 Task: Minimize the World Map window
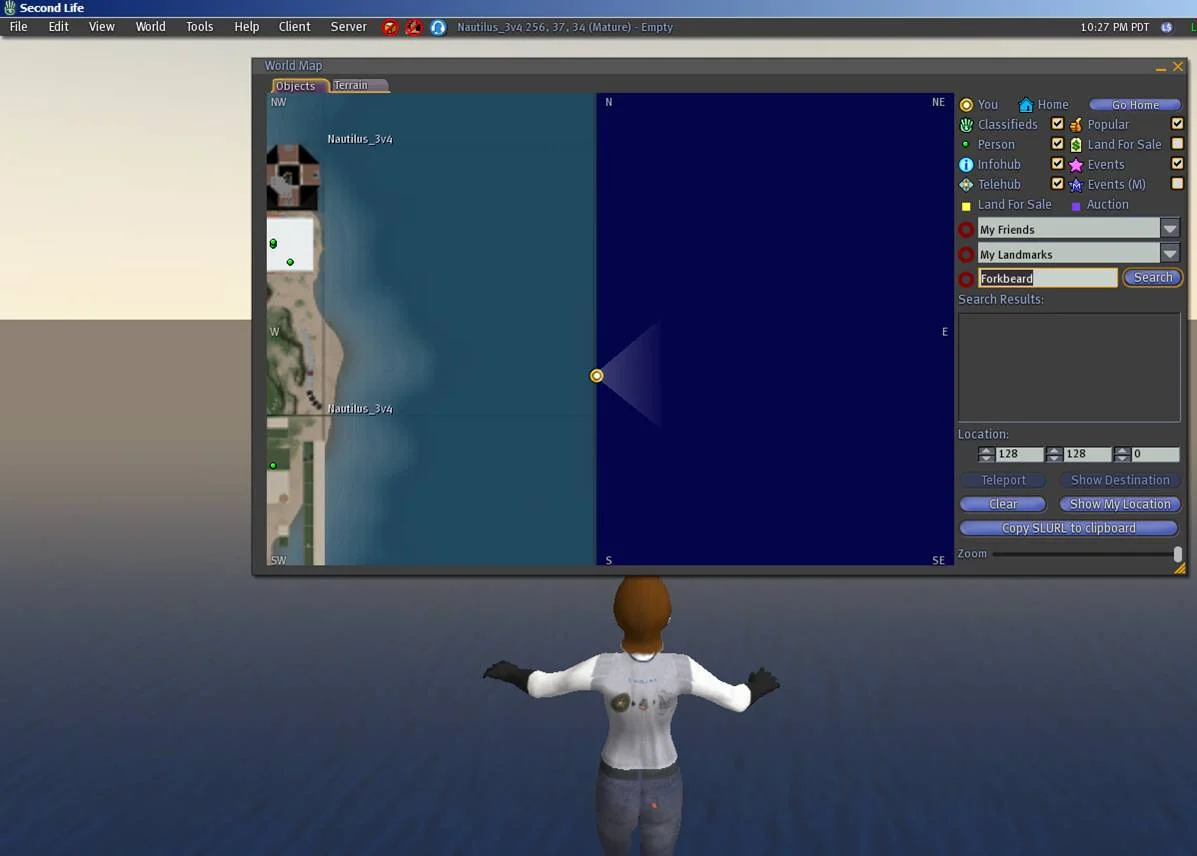click(x=1160, y=67)
